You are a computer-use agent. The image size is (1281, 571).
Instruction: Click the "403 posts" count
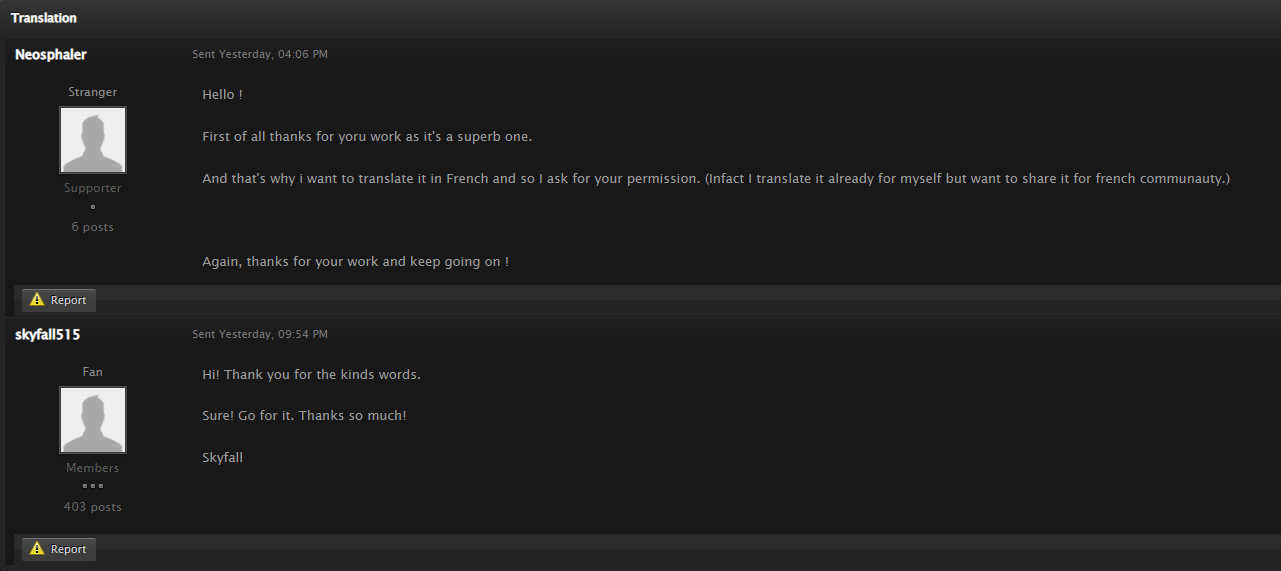(x=93, y=507)
